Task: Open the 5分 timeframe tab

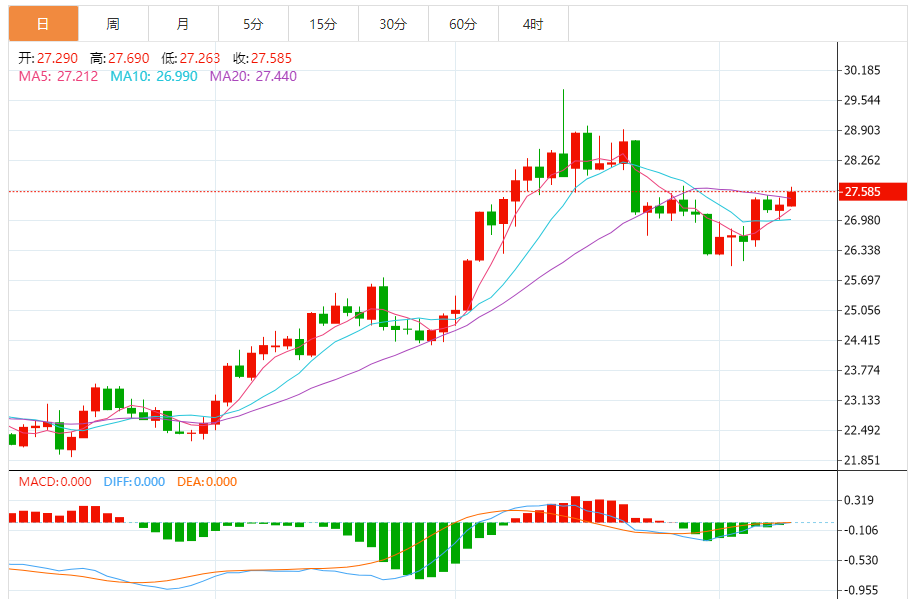Action: [x=254, y=24]
